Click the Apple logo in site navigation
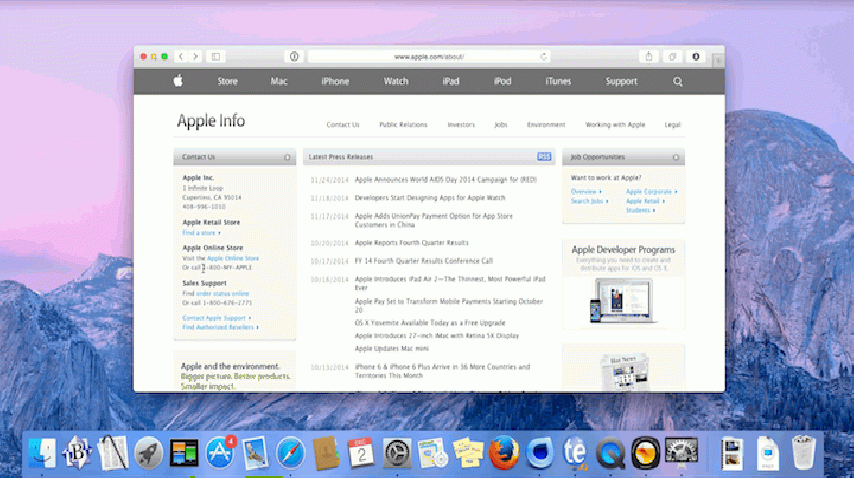Image resolution: width=854 pixels, height=478 pixels. tap(178, 81)
